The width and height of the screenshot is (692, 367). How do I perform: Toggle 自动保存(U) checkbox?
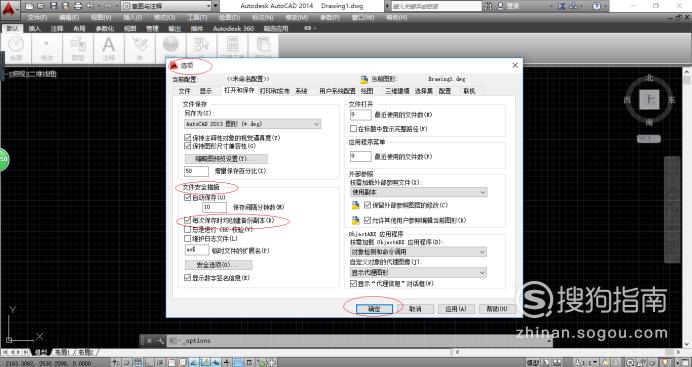188,198
